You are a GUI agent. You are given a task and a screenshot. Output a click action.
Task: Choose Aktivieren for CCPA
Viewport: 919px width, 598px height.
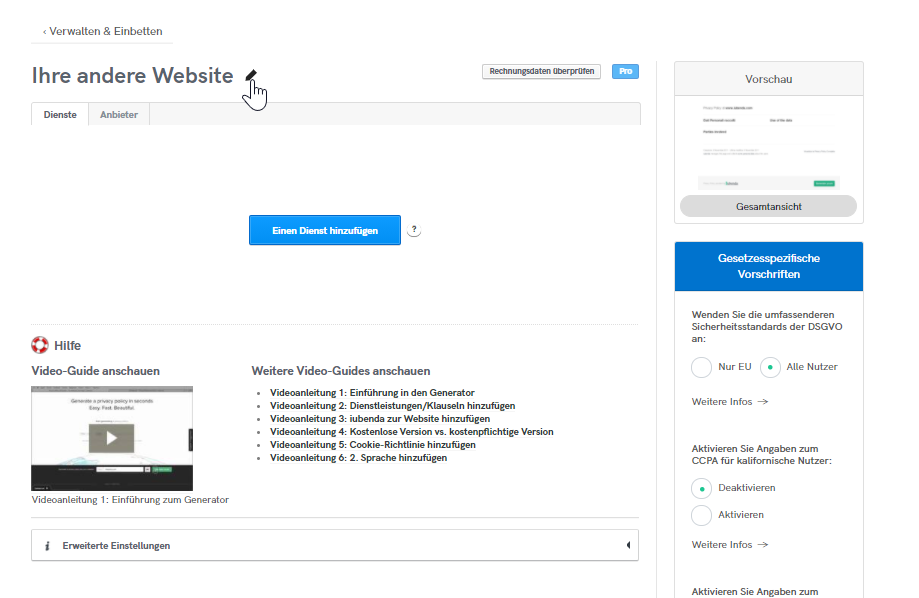[702, 515]
